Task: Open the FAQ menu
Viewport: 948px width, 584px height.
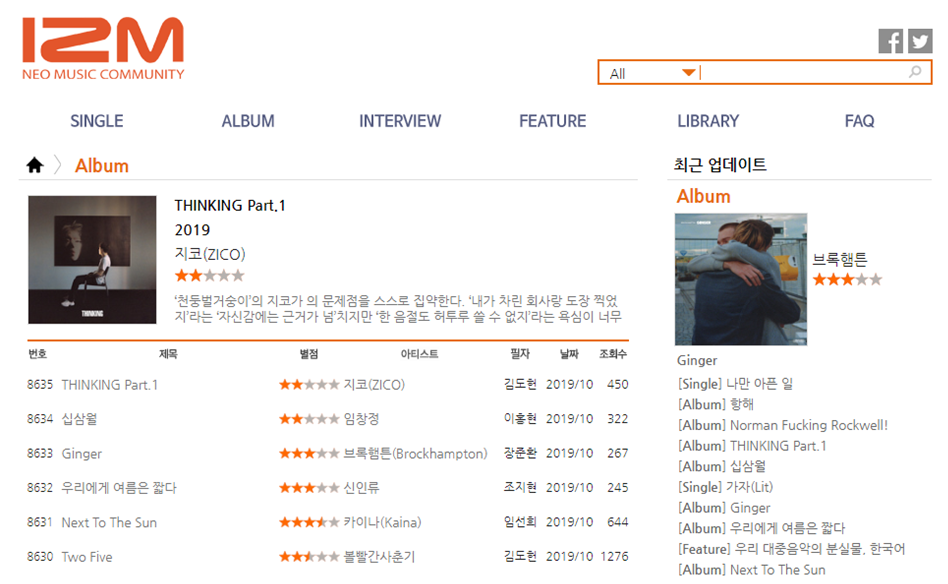Action: [859, 121]
